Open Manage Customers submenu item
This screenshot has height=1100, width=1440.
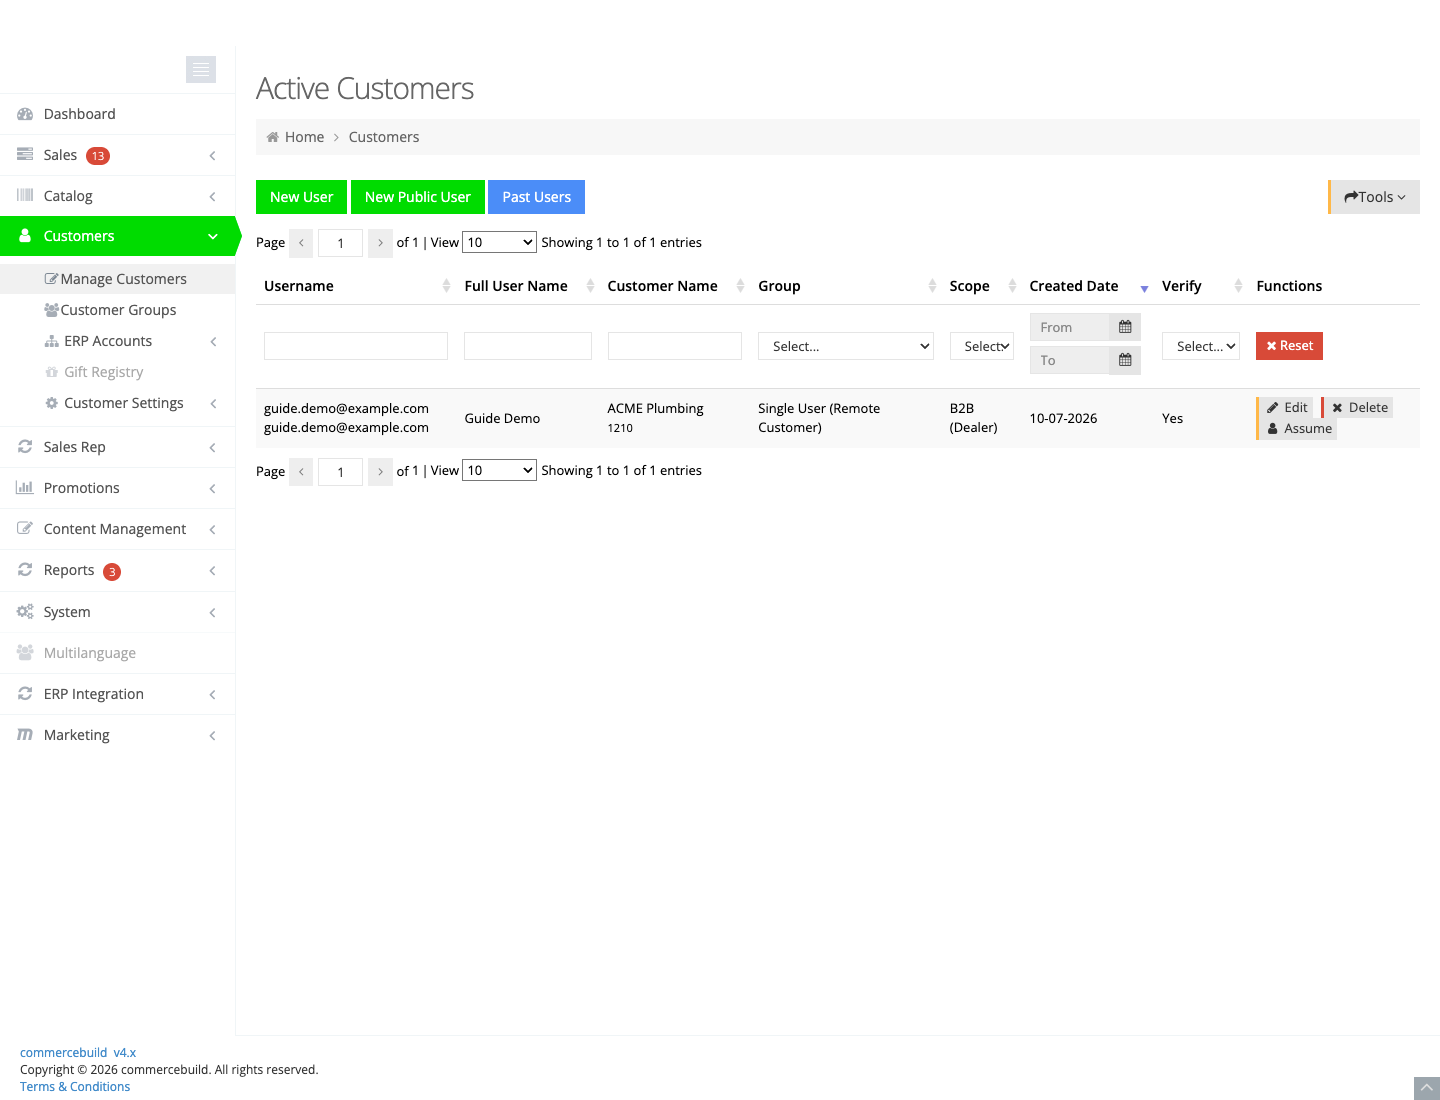(x=118, y=279)
